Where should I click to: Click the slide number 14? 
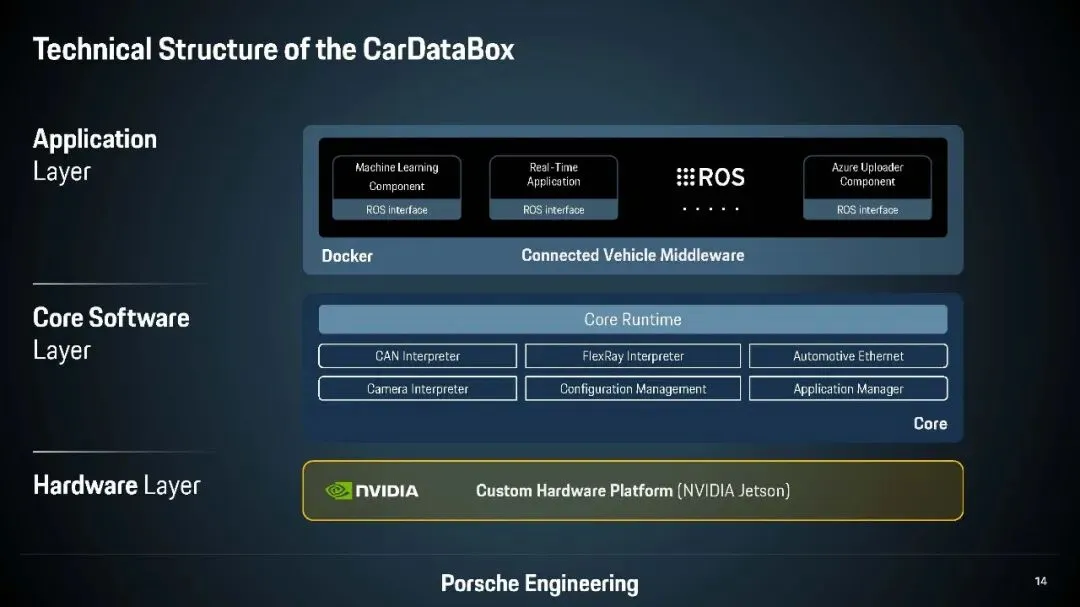1041,581
